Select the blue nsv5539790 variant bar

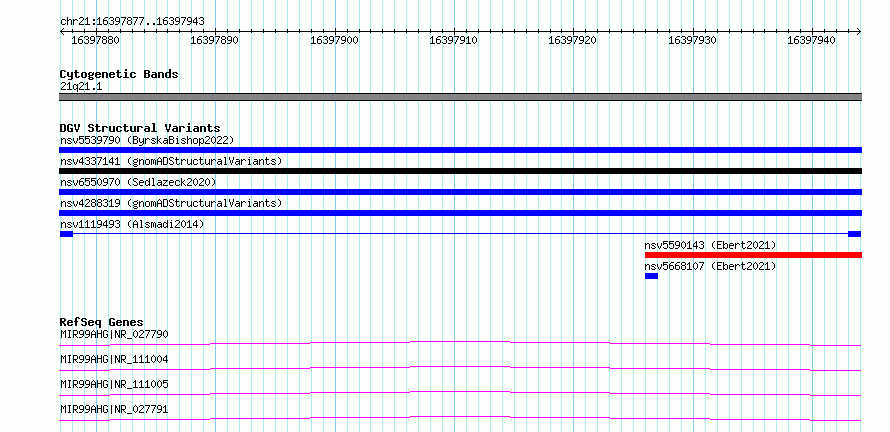point(460,150)
